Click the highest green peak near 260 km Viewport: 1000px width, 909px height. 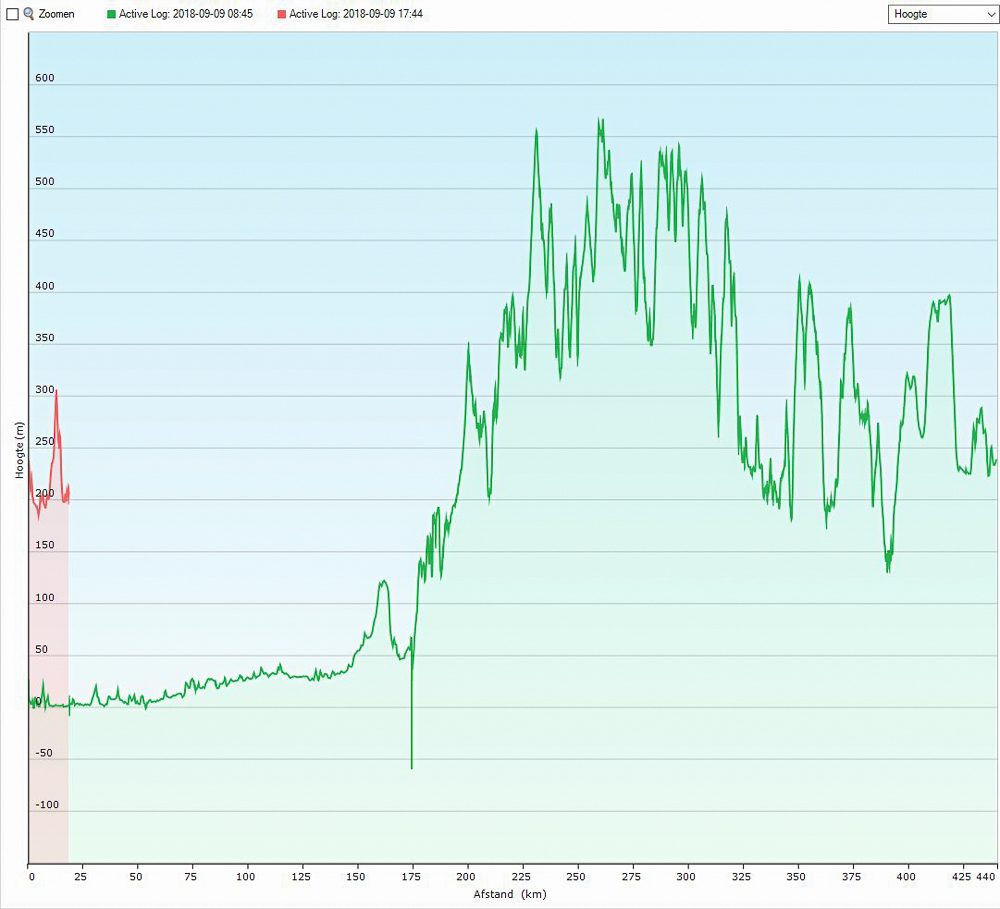pyautogui.click(x=599, y=119)
